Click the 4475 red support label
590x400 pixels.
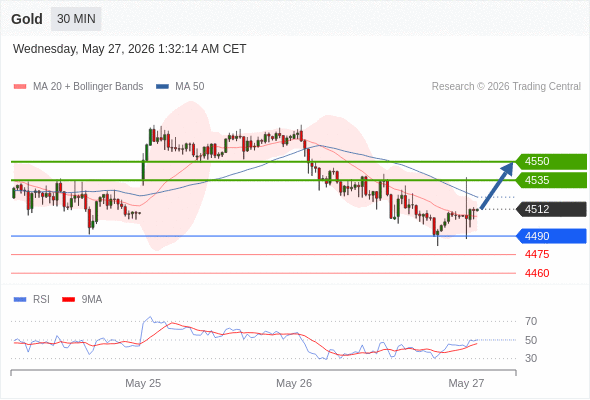(537, 254)
